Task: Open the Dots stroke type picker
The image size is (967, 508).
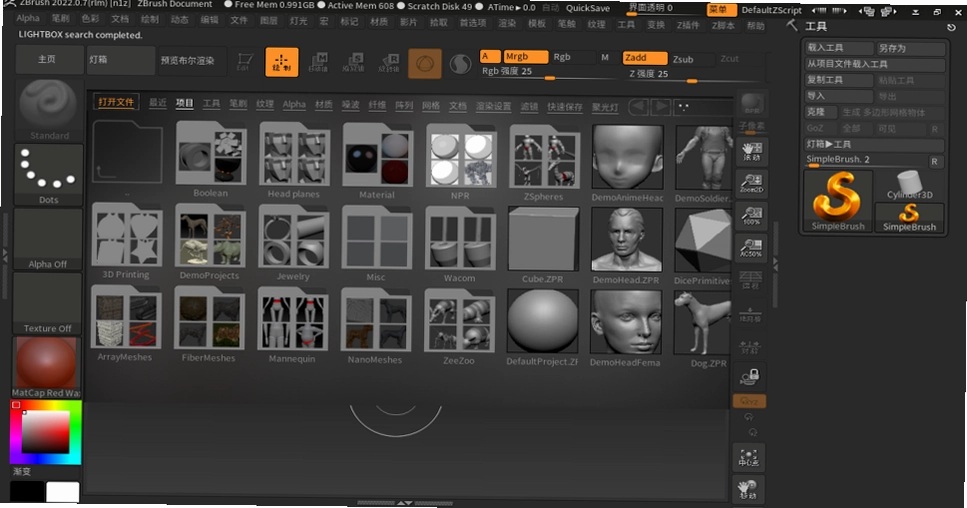Action: point(48,174)
